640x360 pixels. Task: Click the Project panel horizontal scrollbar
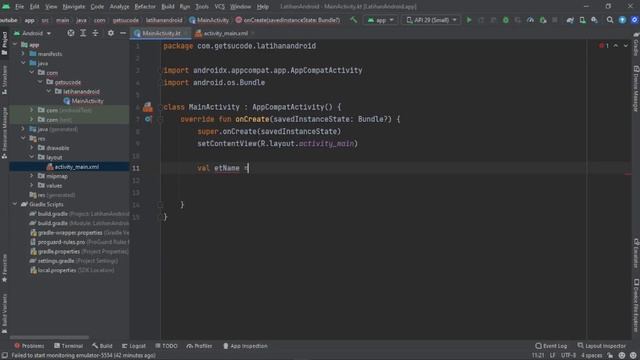pyautogui.click(x=49, y=337)
